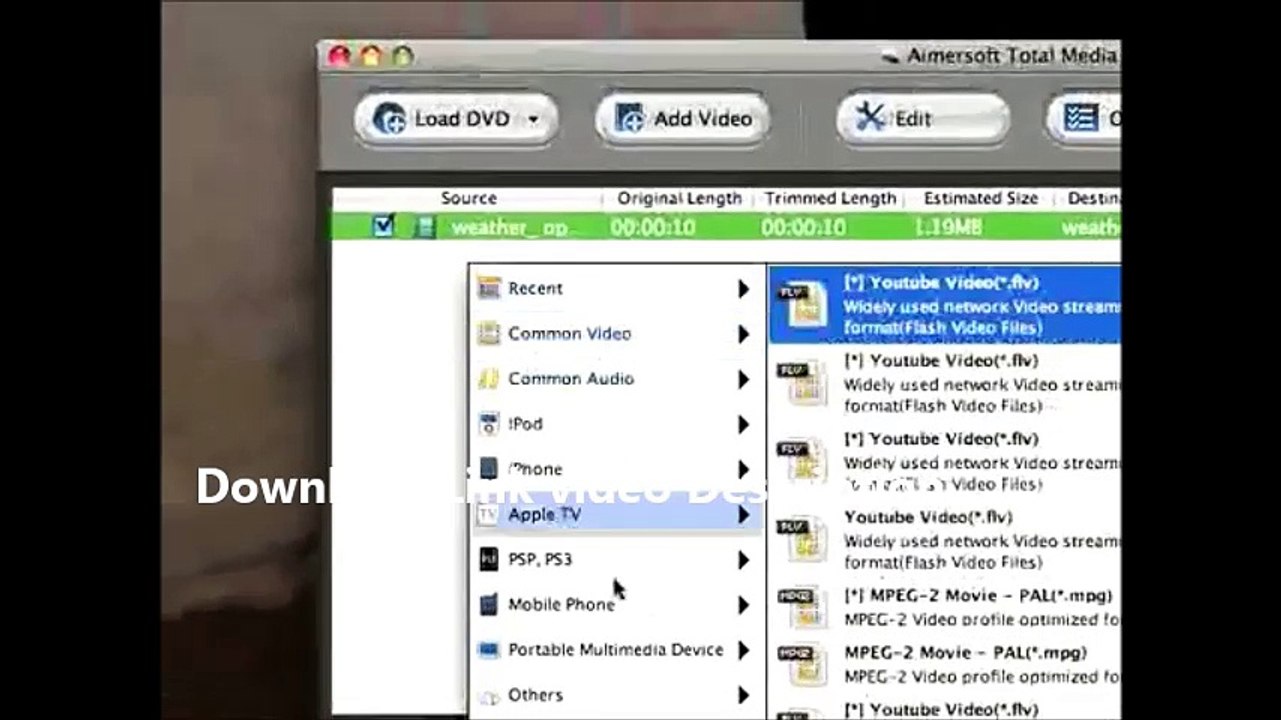Select the third Youtube Video(*.flv) entry
The width and height of the screenshot is (1281, 720).
click(944, 461)
